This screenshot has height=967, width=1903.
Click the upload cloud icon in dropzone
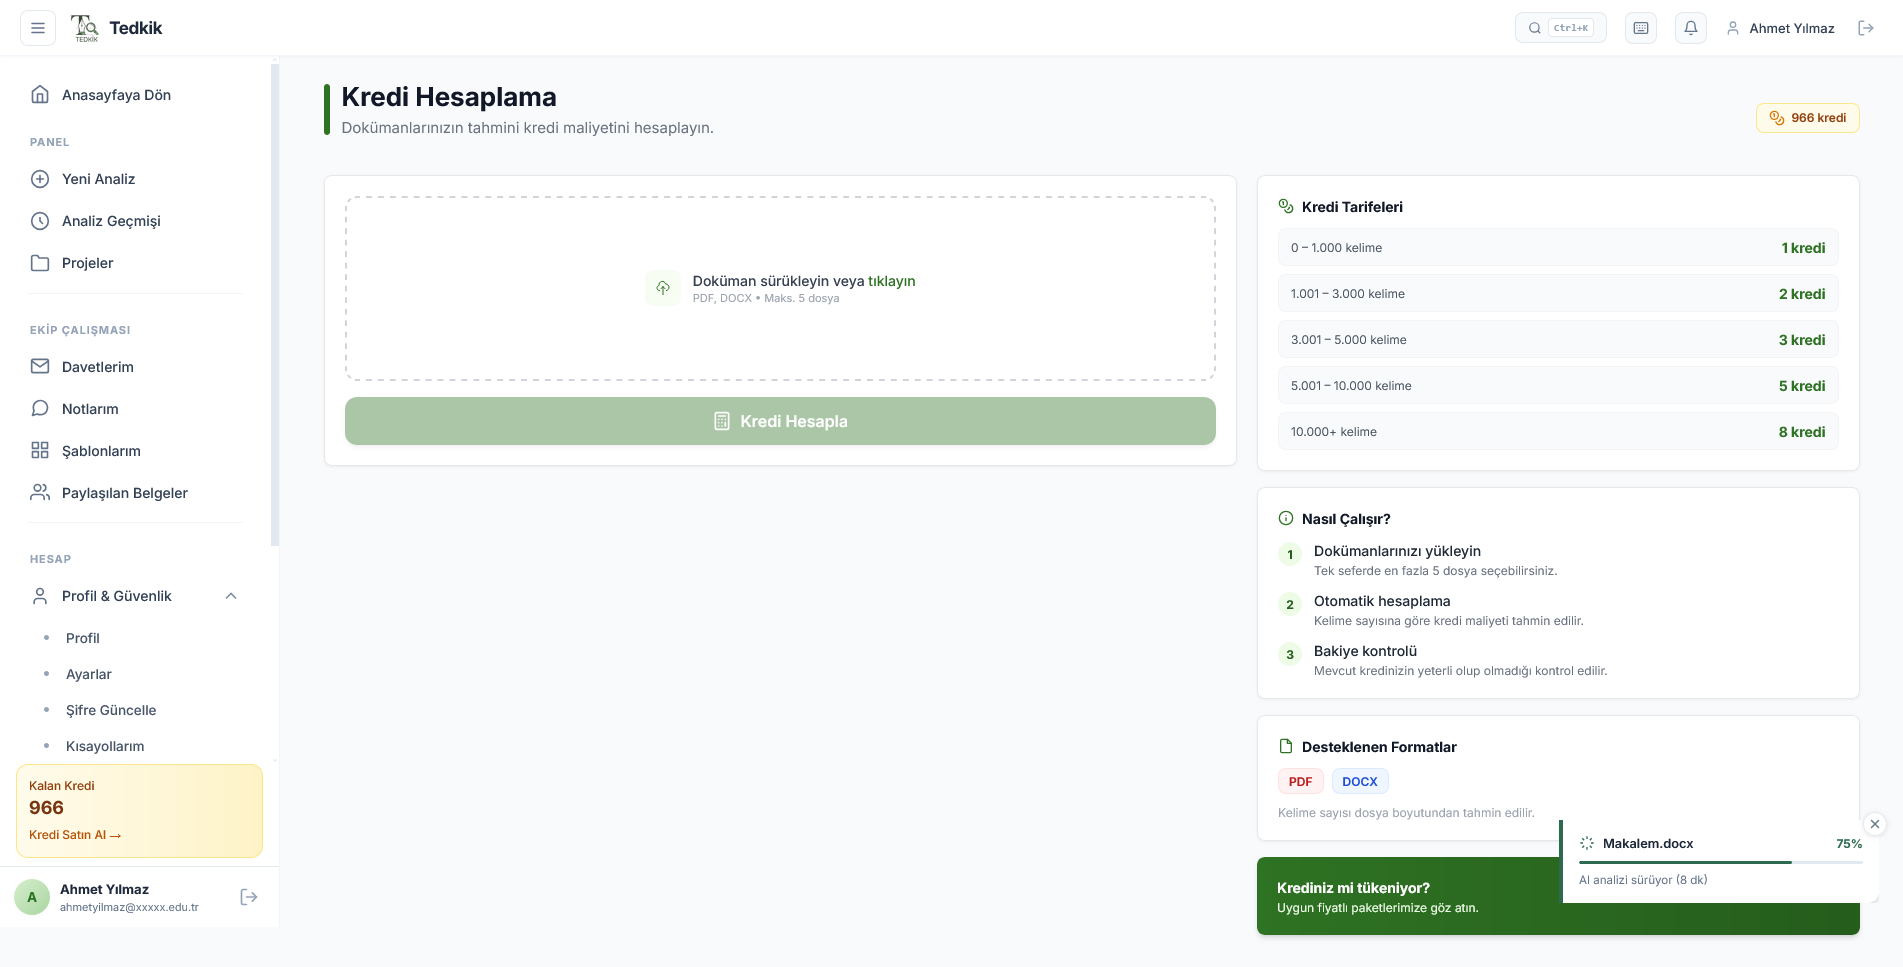click(663, 288)
